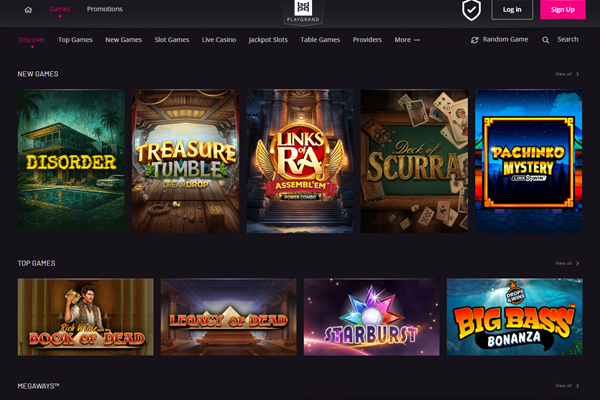Viewport: 600px width, 400px height.
Task: Click the NEW GAMES heading
Action: pos(38,74)
